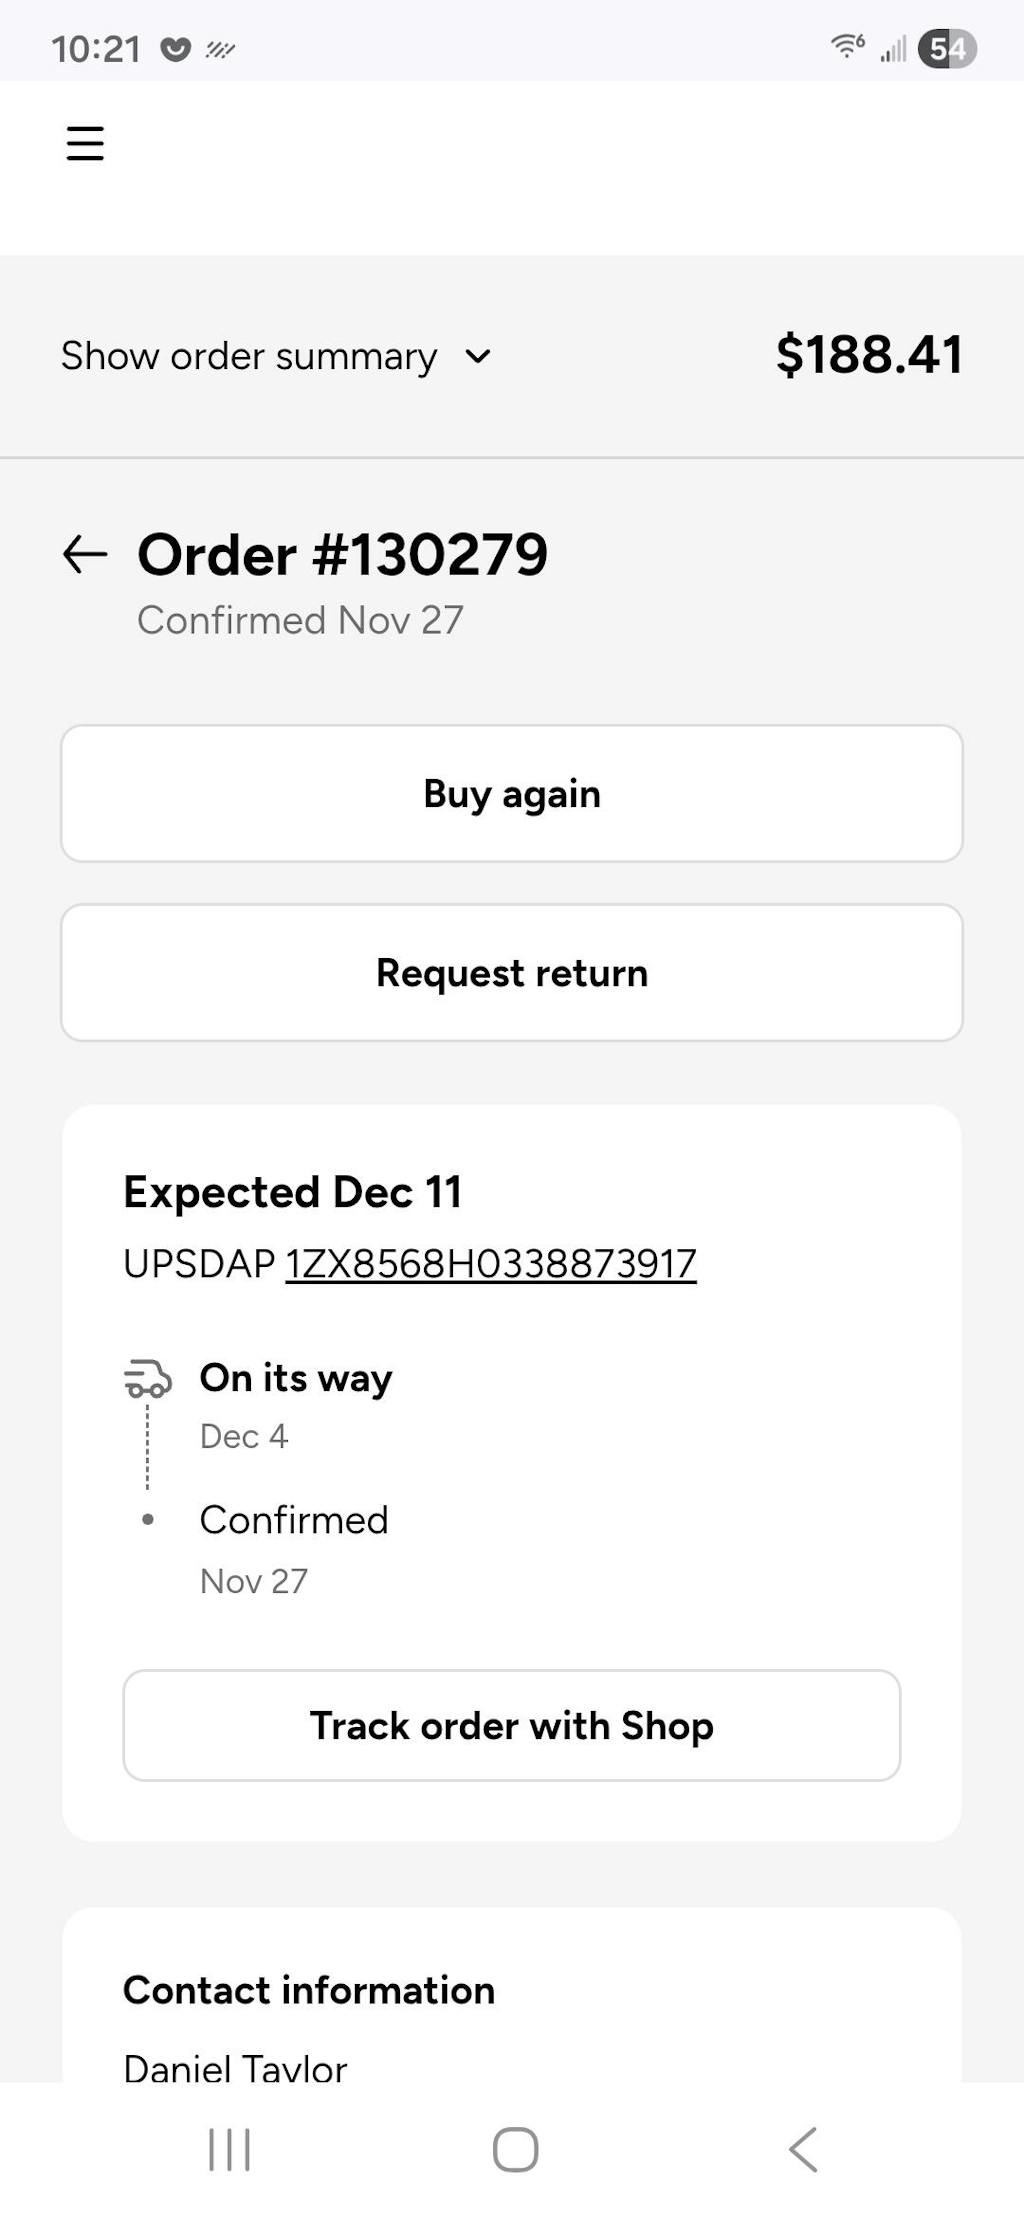The height and width of the screenshot is (2219, 1024).
Task: Tap the Expected Dec 11 delivery heading
Action: pyautogui.click(x=292, y=1192)
